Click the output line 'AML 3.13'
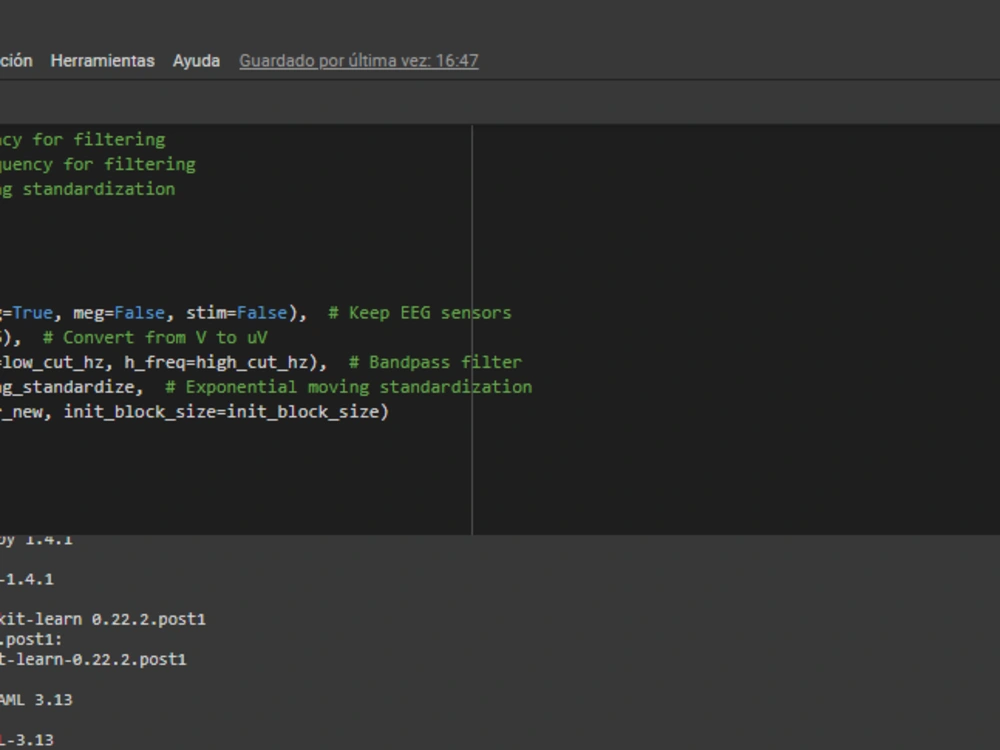The height and width of the screenshot is (750, 1000). tap(36, 700)
